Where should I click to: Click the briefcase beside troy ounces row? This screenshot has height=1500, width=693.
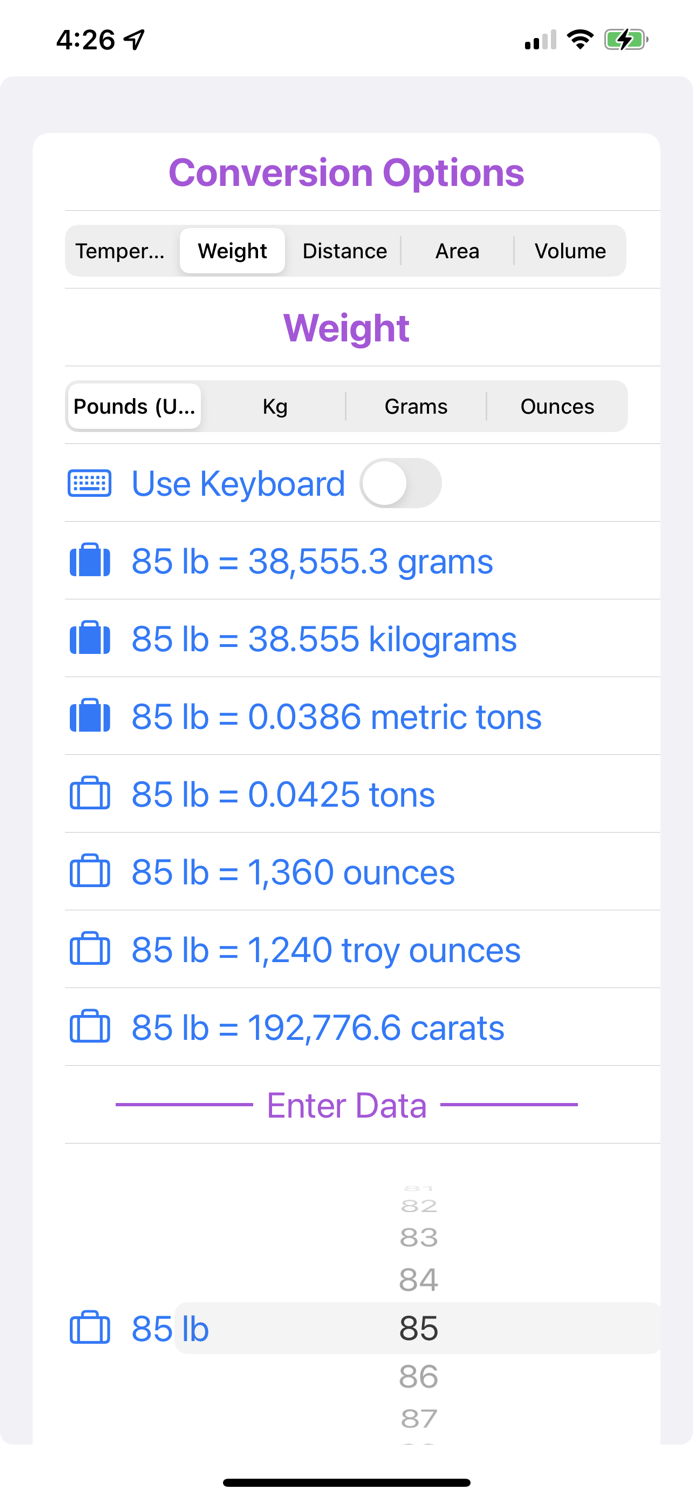[89, 948]
